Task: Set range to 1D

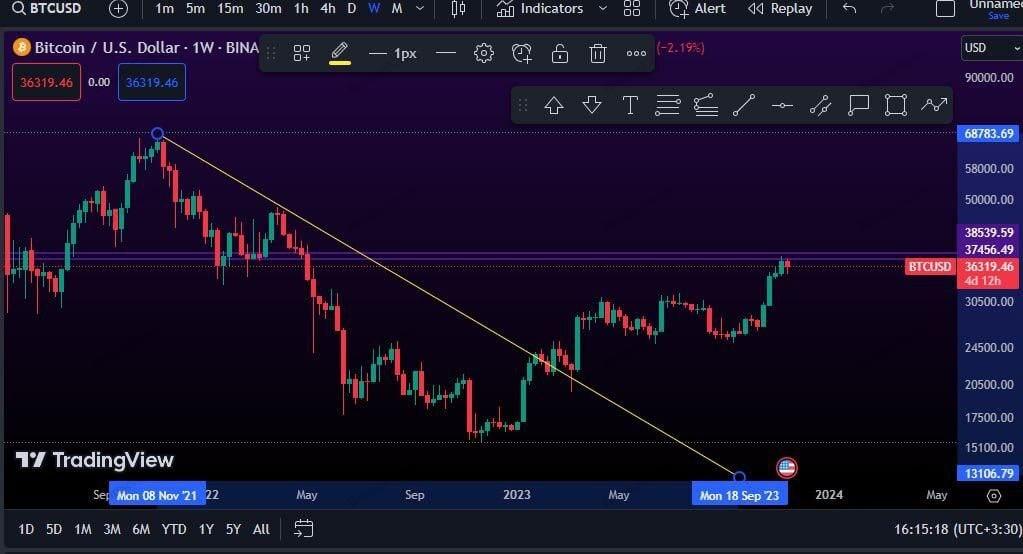Action: [26, 529]
